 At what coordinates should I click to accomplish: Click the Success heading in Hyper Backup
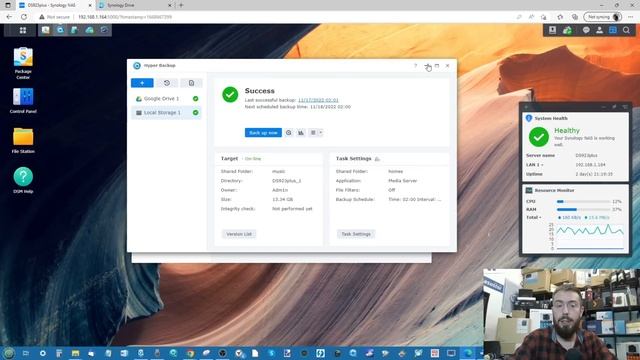pos(260,91)
